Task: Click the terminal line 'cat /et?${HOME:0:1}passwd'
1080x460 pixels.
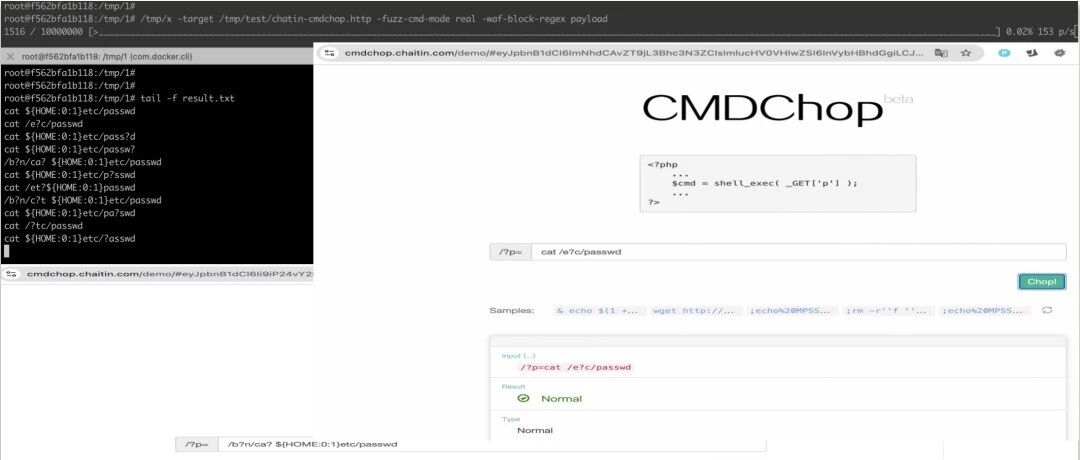Action: pyautogui.click(x=70, y=187)
